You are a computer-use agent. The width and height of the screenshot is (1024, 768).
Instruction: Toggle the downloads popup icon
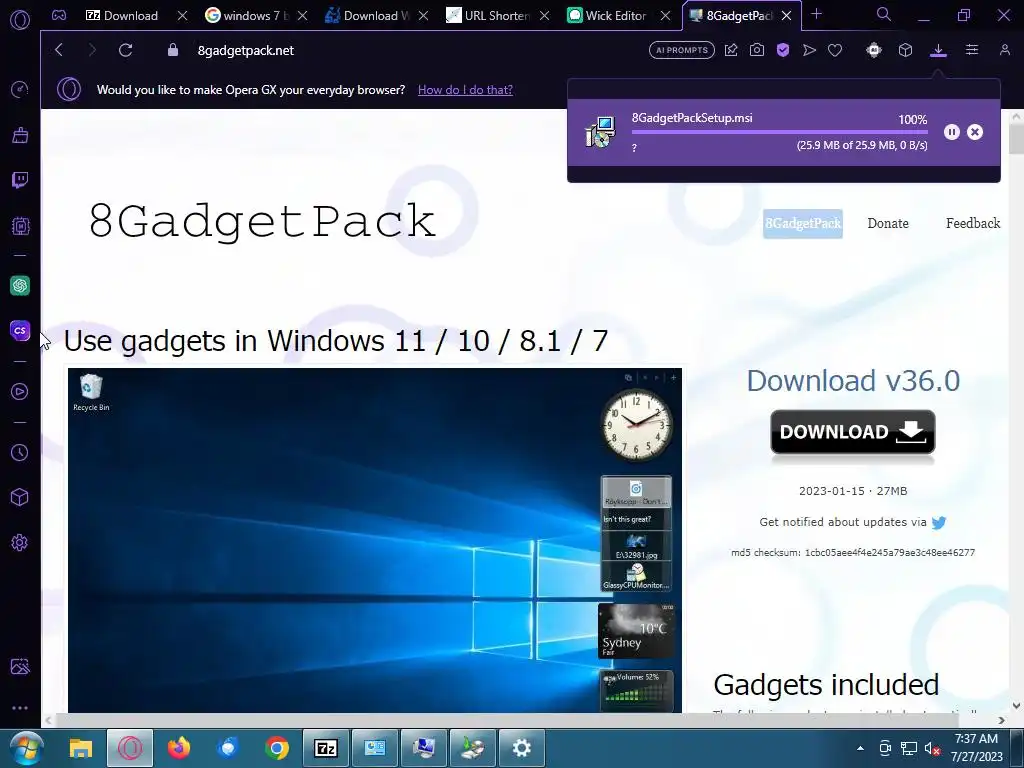click(938, 50)
